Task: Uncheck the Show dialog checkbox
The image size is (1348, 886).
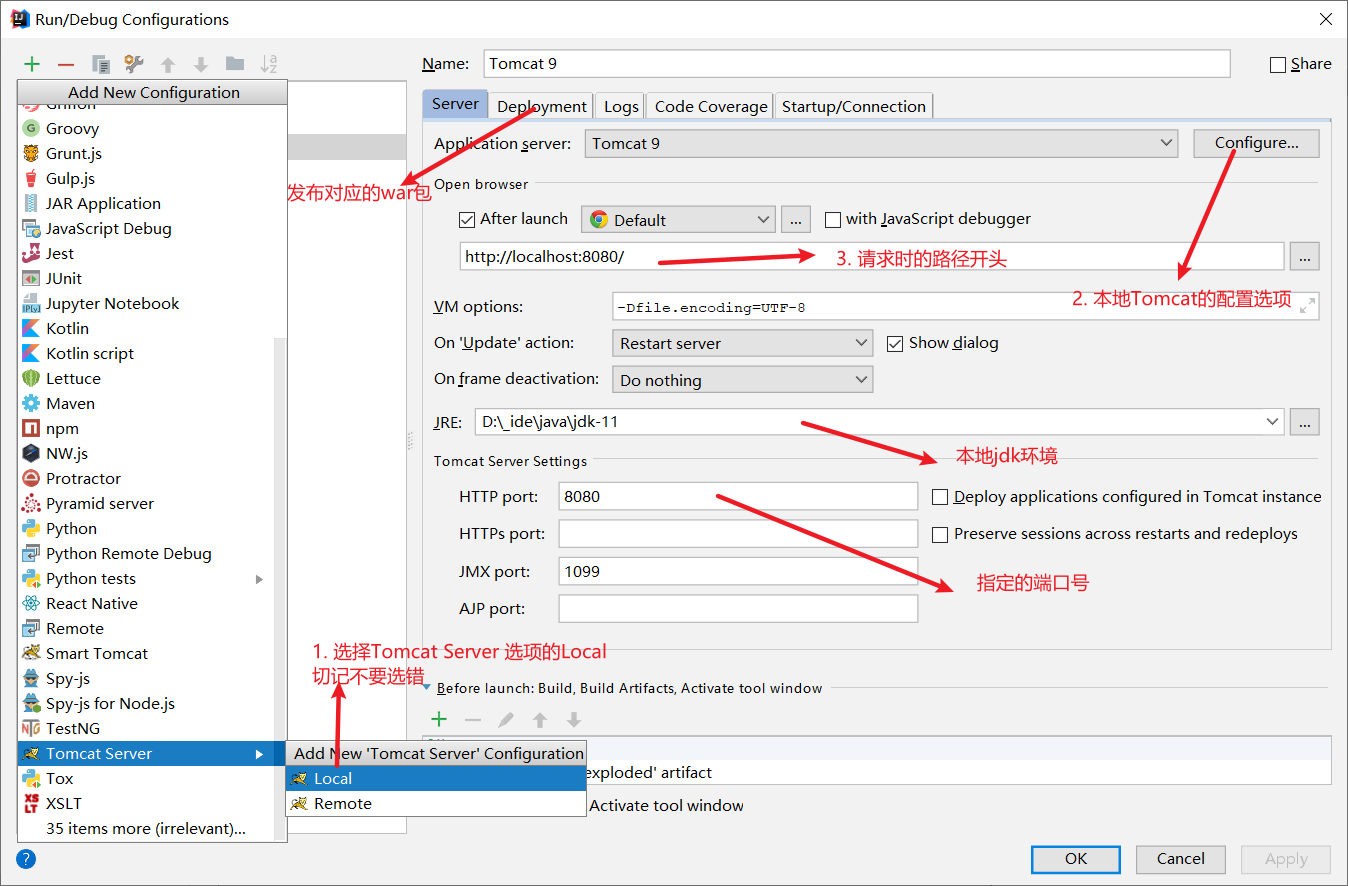Action: coord(895,343)
